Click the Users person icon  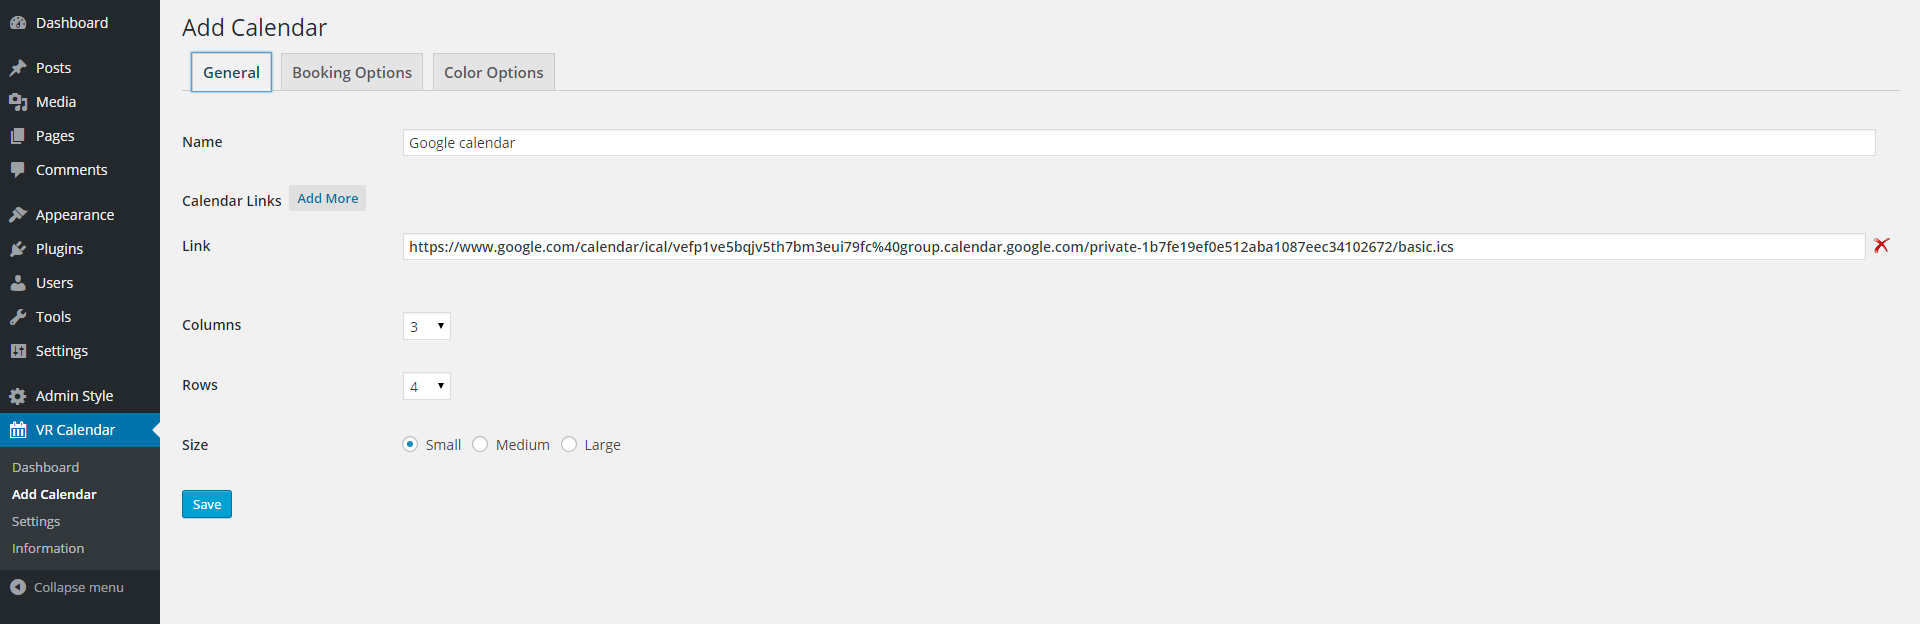18,283
